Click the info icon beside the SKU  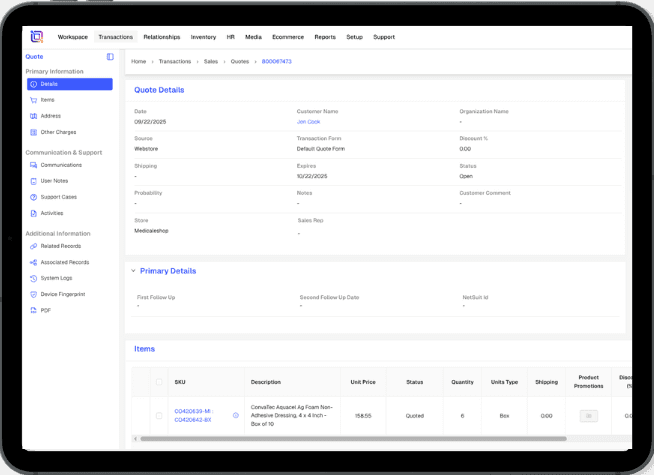pos(236,415)
